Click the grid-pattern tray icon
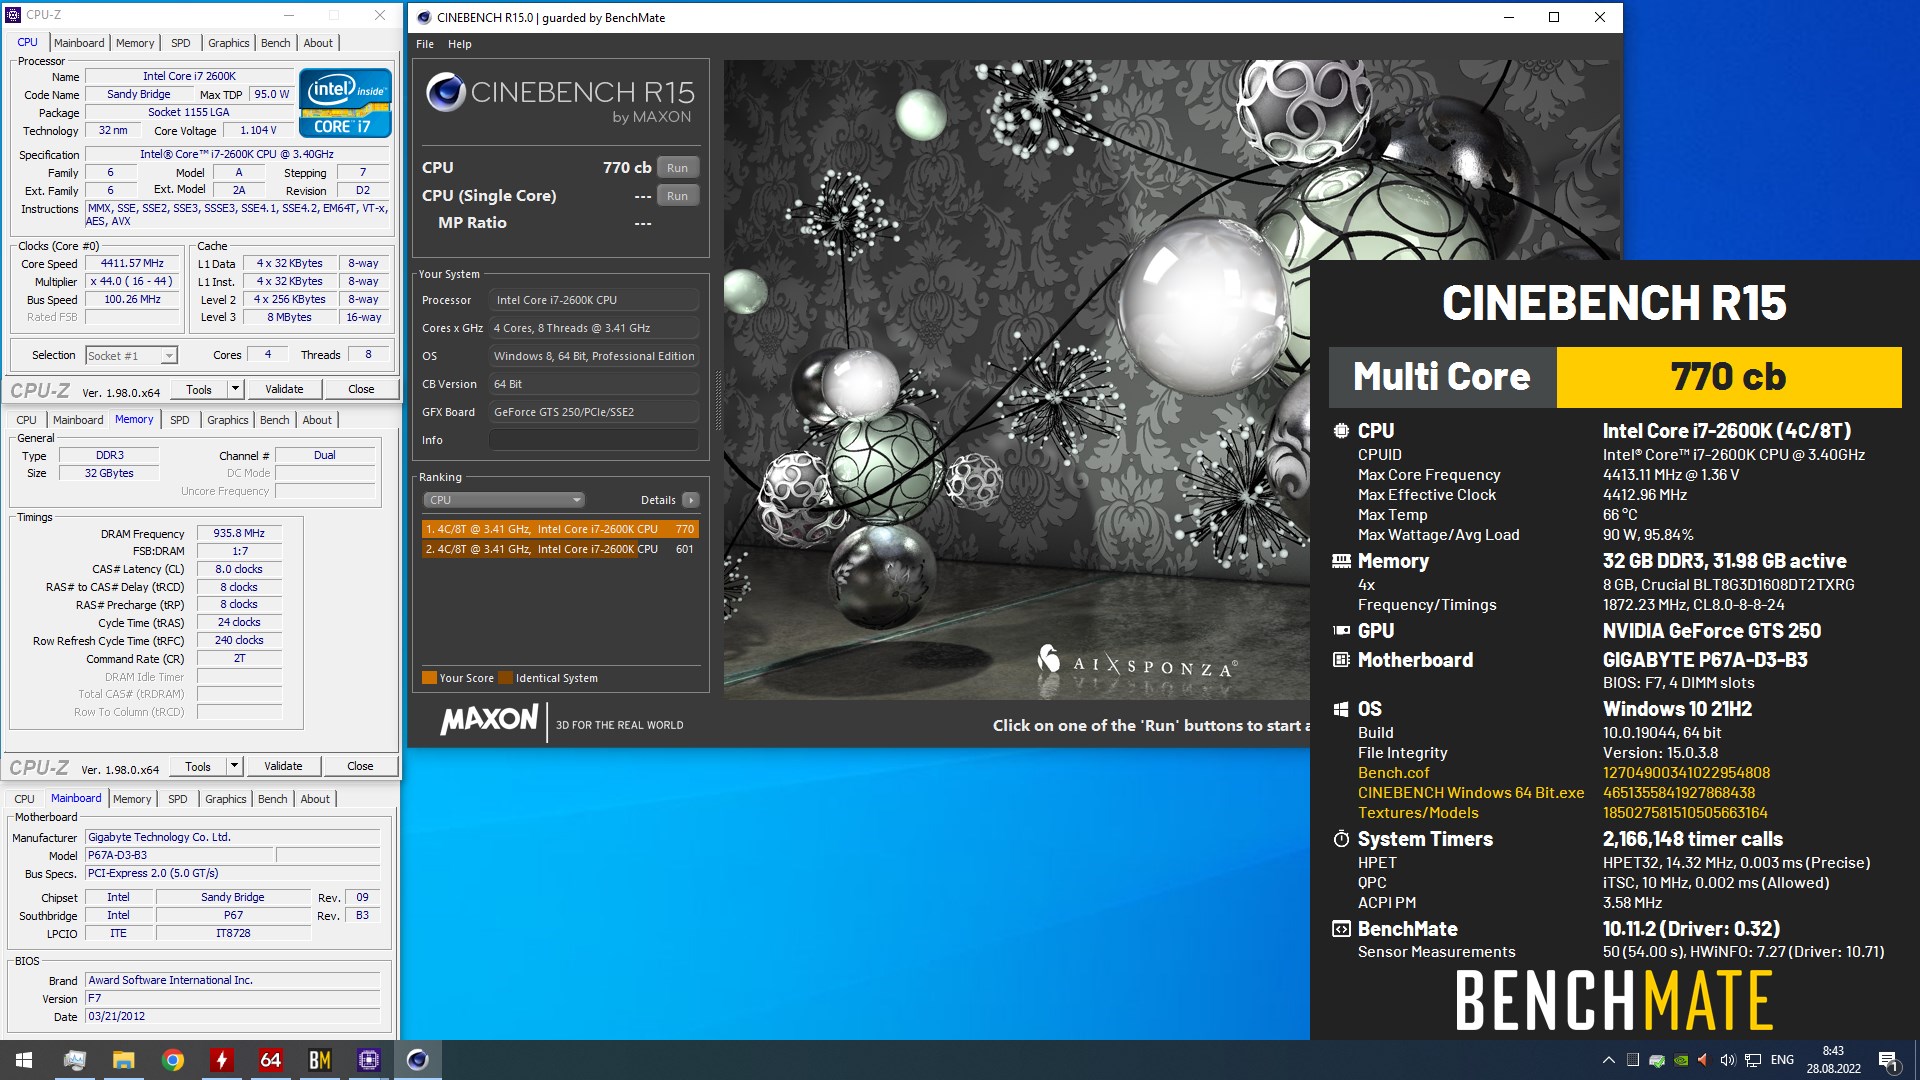Viewport: 1920px width, 1080px height. [1632, 1060]
